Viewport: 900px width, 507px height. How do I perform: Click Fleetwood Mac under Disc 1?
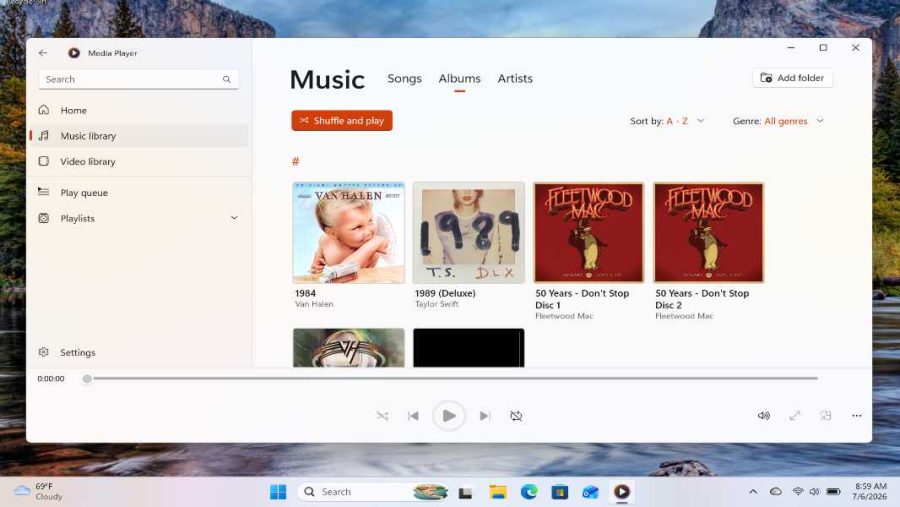click(564, 316)
